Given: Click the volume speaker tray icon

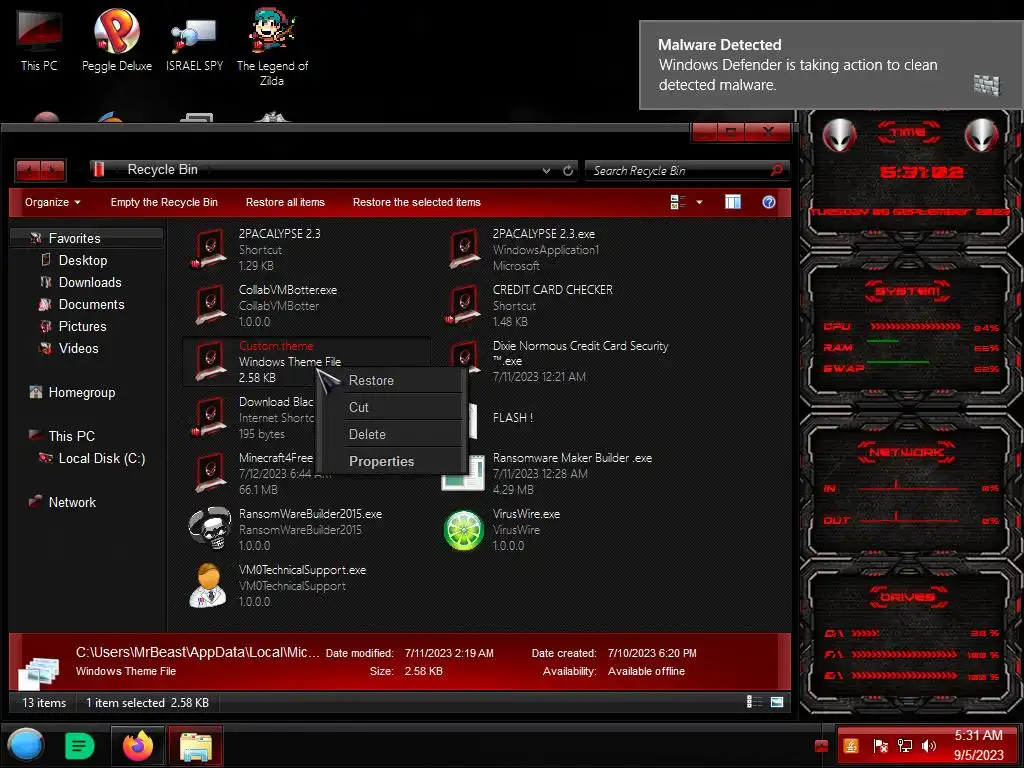Looking at the screenshot, I should pyautogui.click(x=928, y=746).
